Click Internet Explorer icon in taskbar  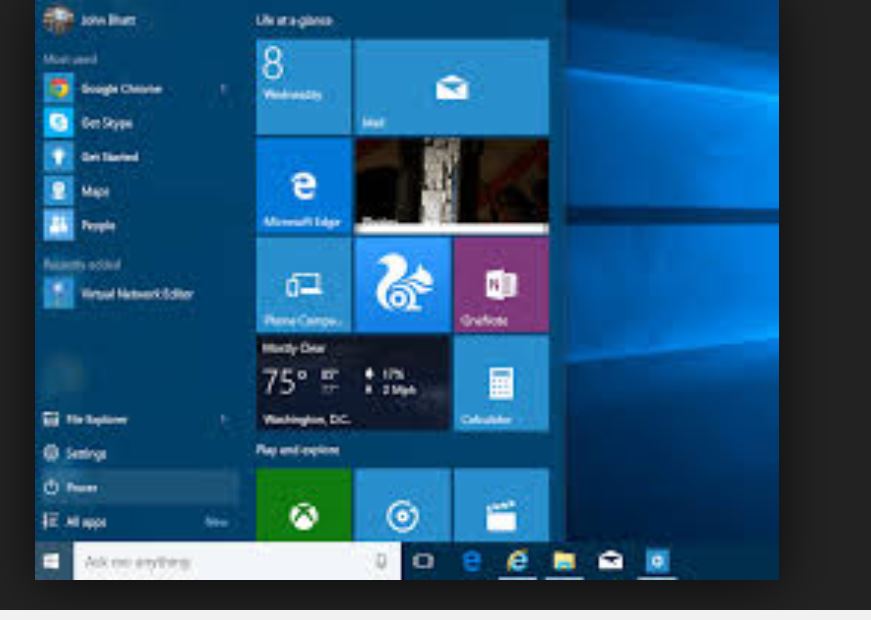pos(518,562)
